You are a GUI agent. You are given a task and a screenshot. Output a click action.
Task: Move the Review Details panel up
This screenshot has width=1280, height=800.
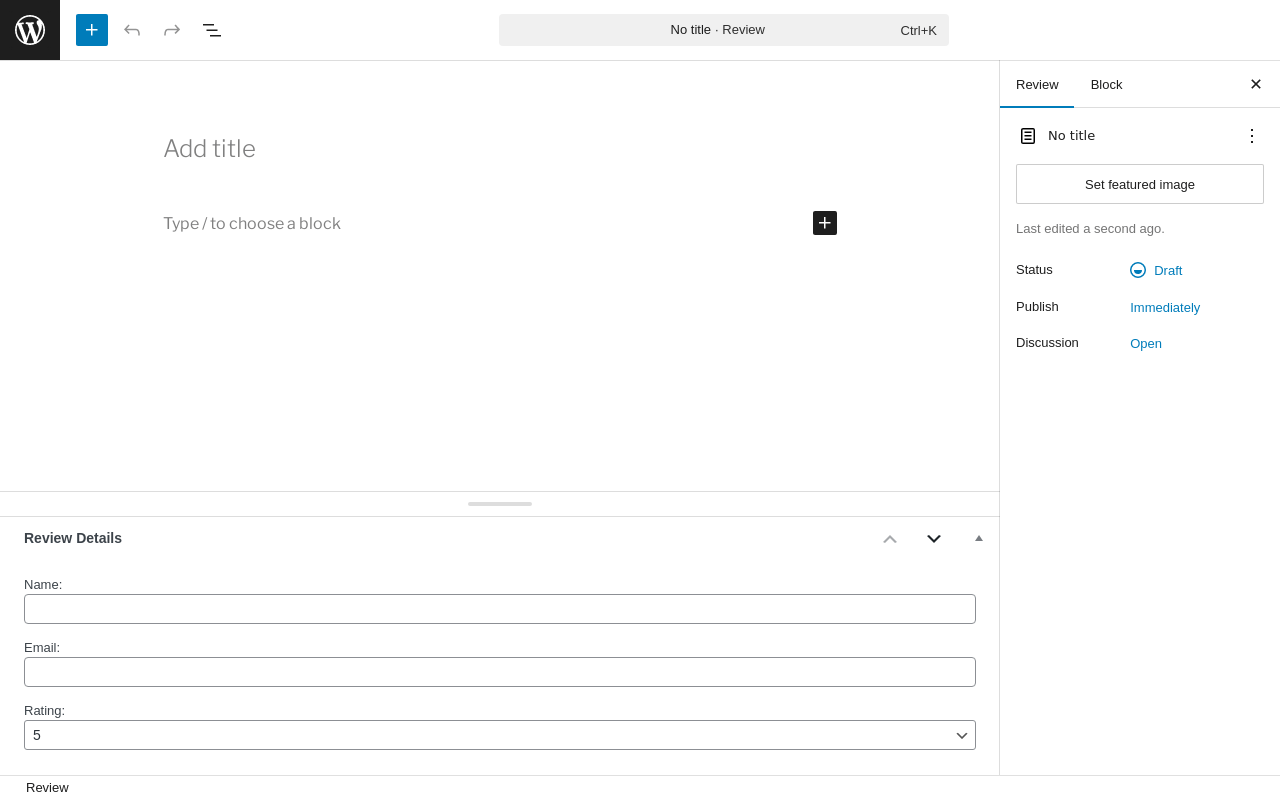click(890, 539)
